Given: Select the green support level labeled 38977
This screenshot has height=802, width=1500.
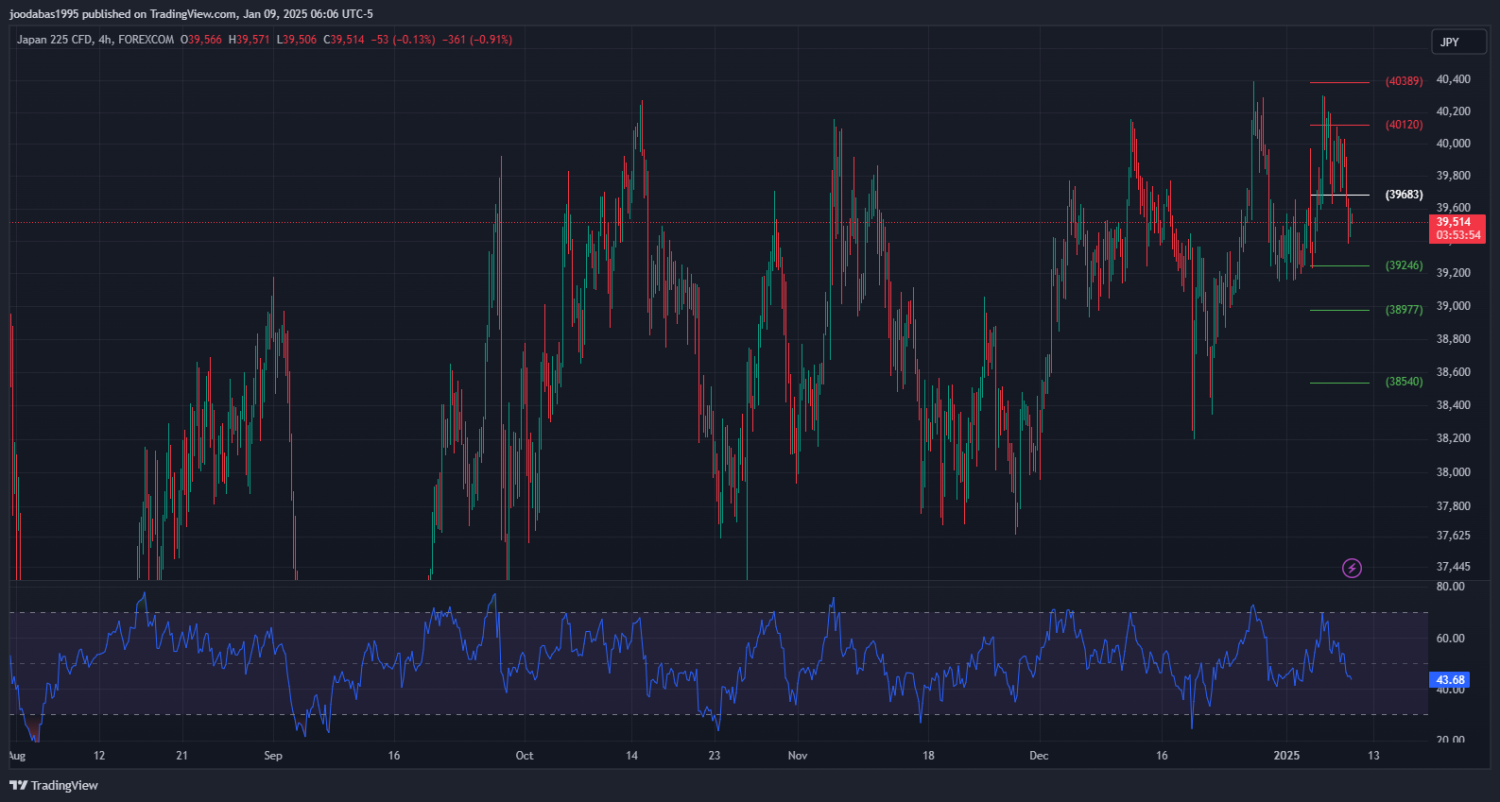Looking at the screenshot, I should click(1404, 310).
